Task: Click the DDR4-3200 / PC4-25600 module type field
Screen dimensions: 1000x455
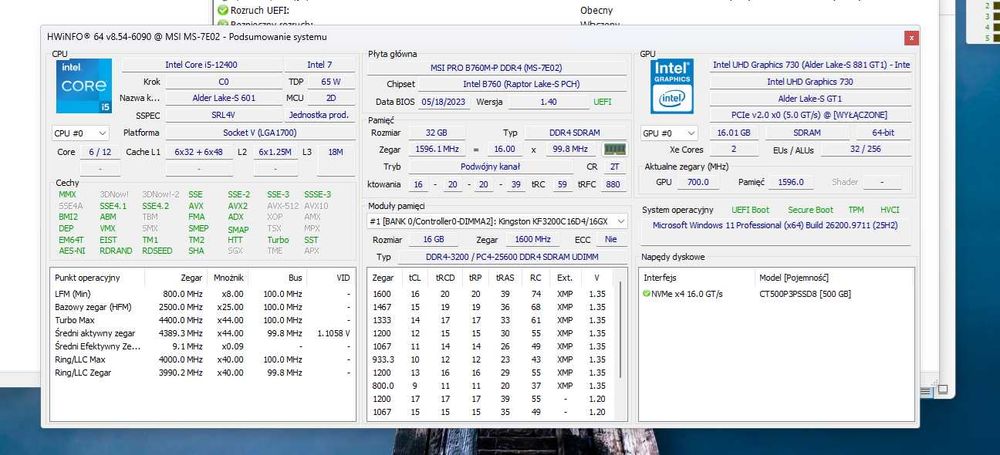Action: 511,257
